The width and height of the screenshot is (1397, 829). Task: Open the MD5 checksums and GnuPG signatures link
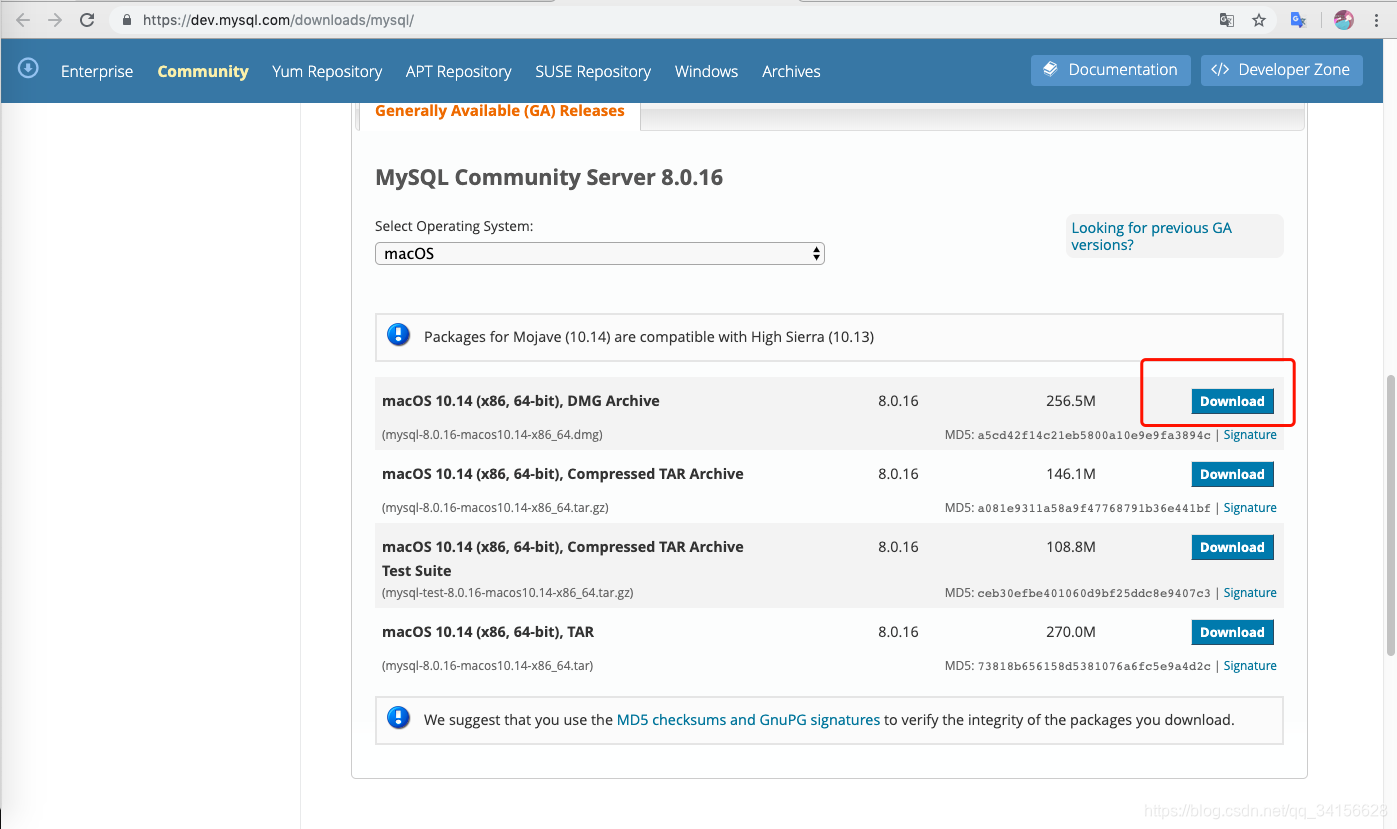[x=748, y=719]
